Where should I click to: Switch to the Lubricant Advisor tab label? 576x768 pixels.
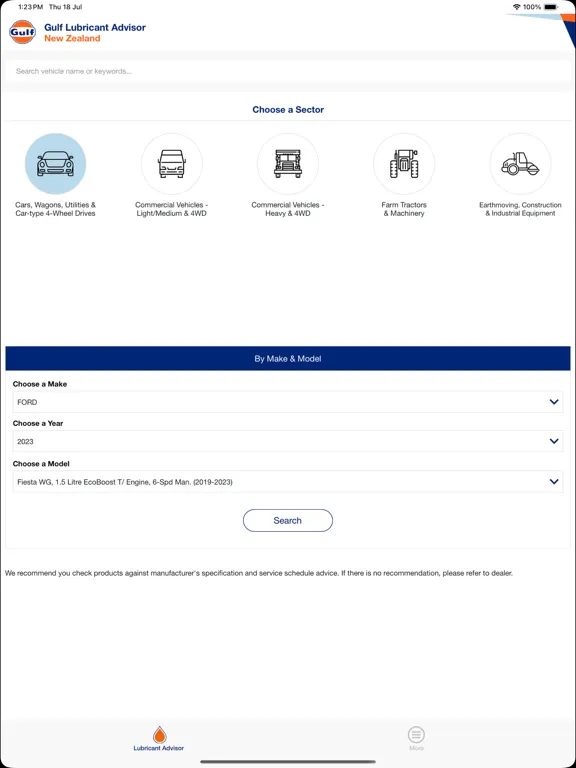159,748
